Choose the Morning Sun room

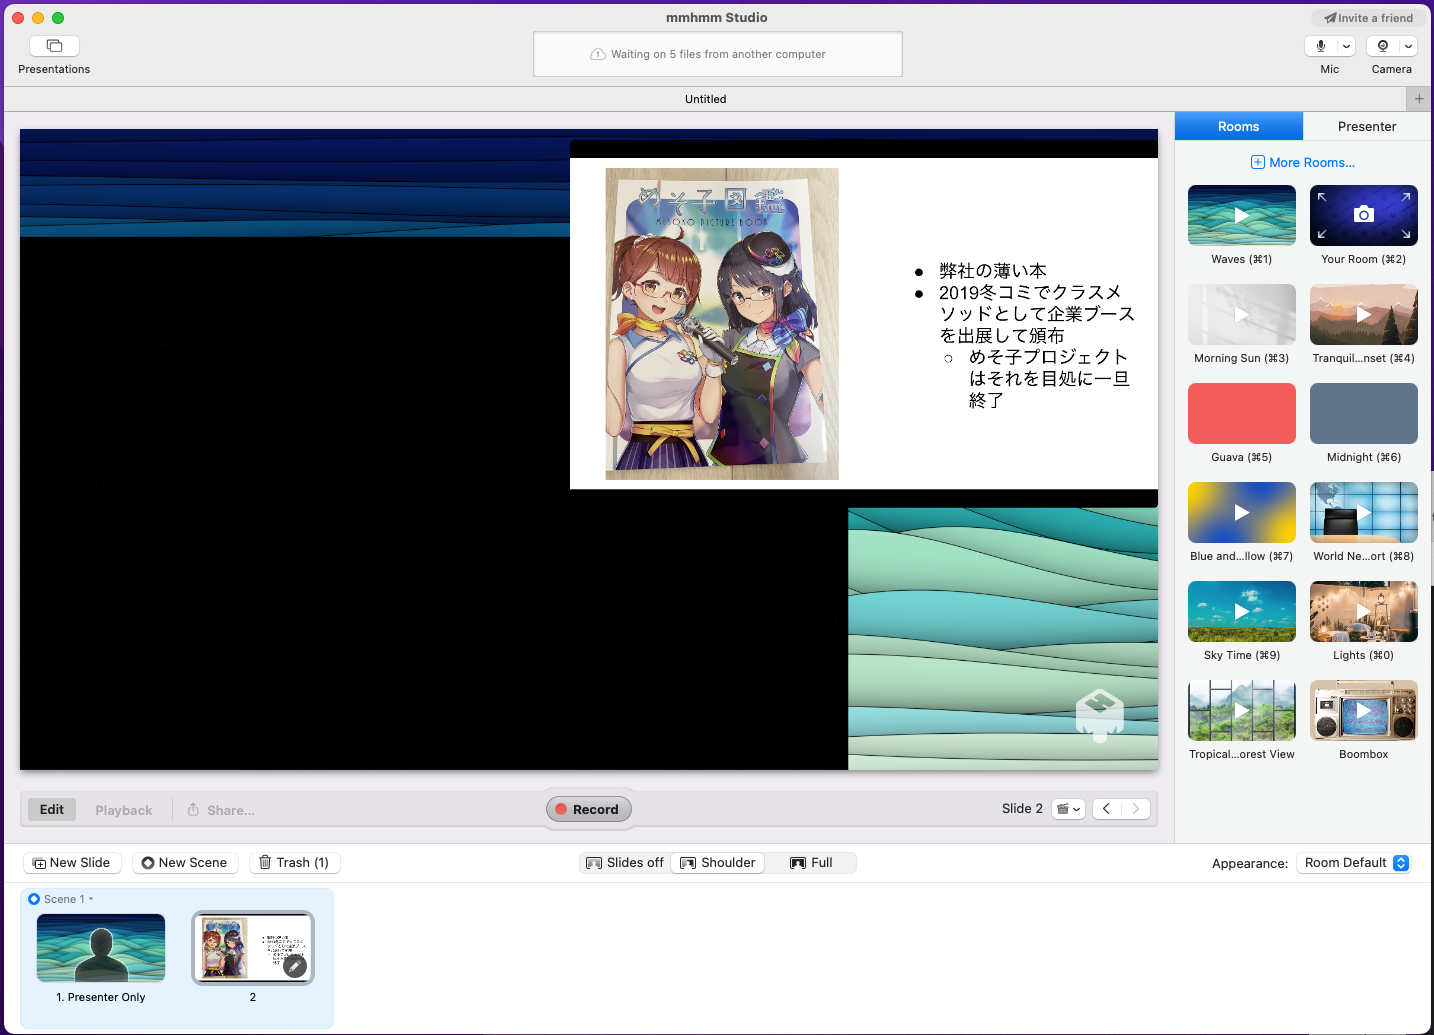(1241, 314)
